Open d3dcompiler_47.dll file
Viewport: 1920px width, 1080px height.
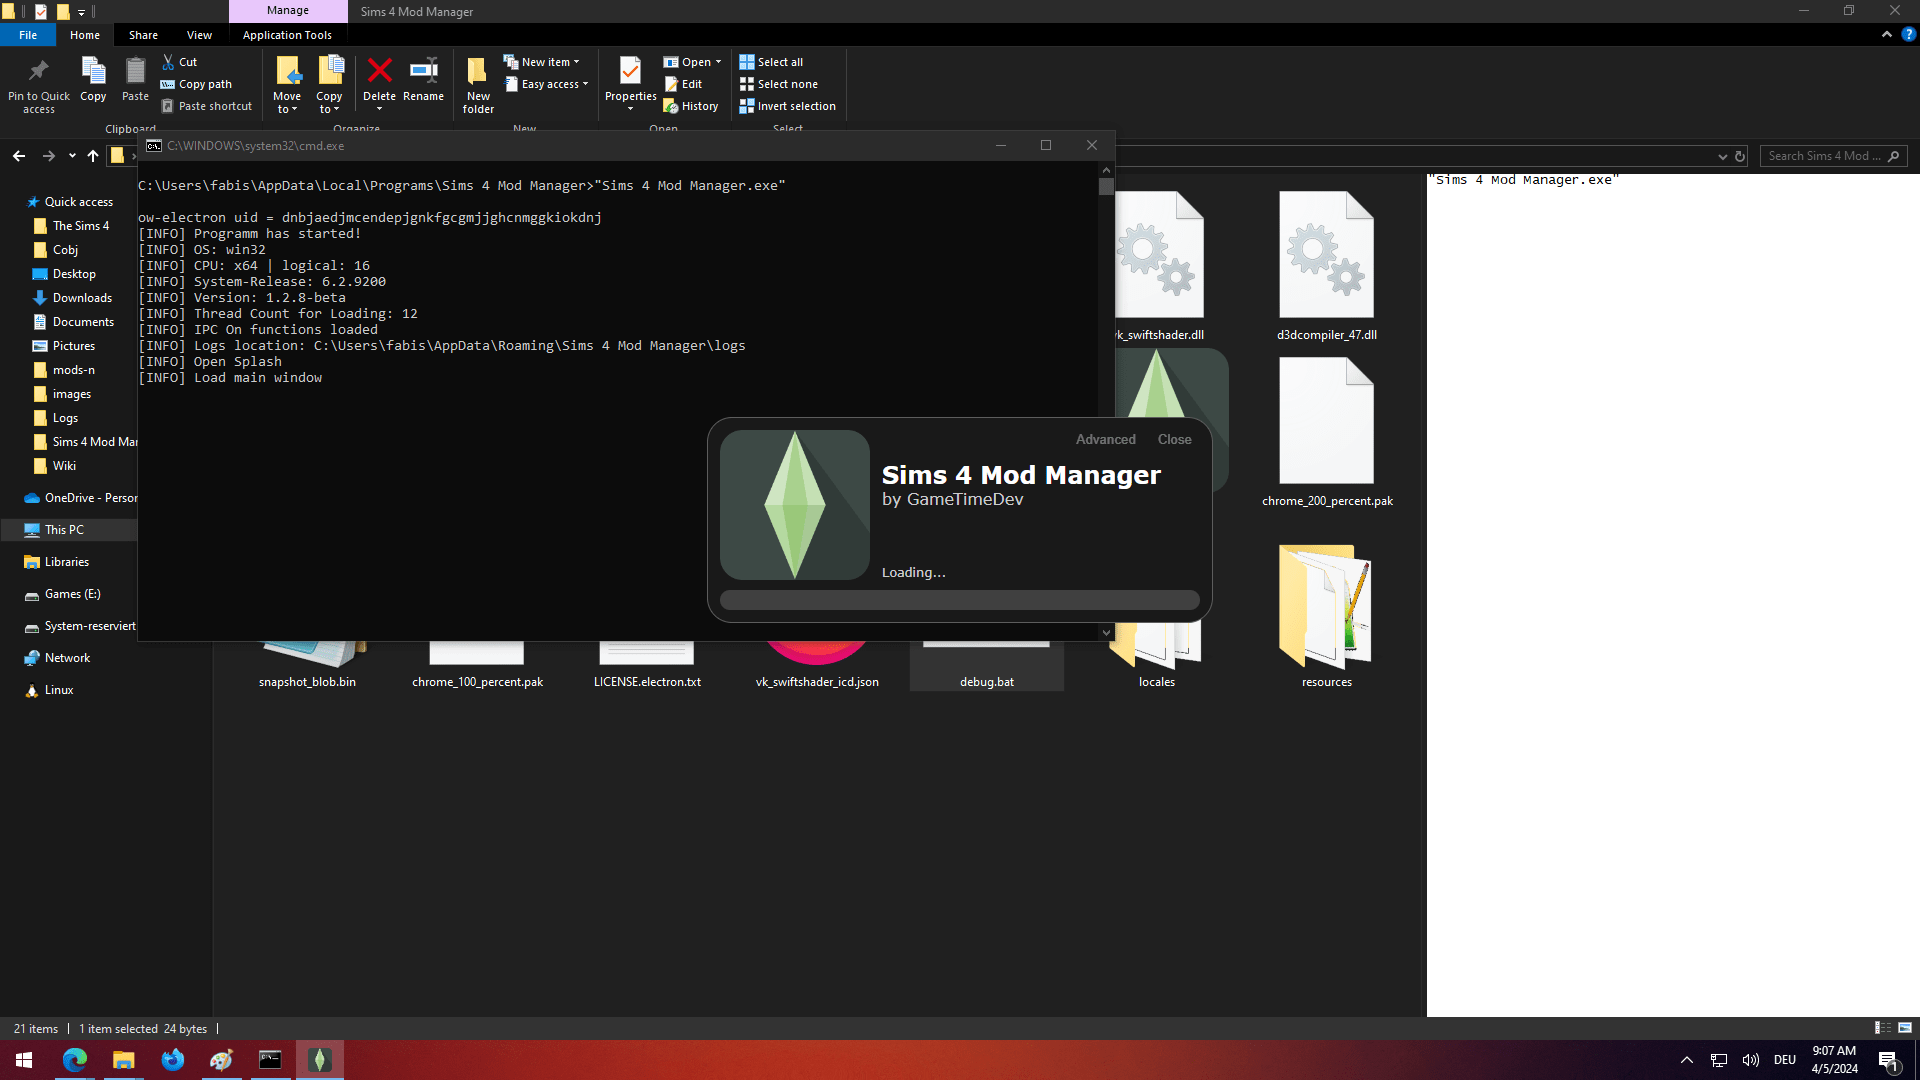(1326, 266)
